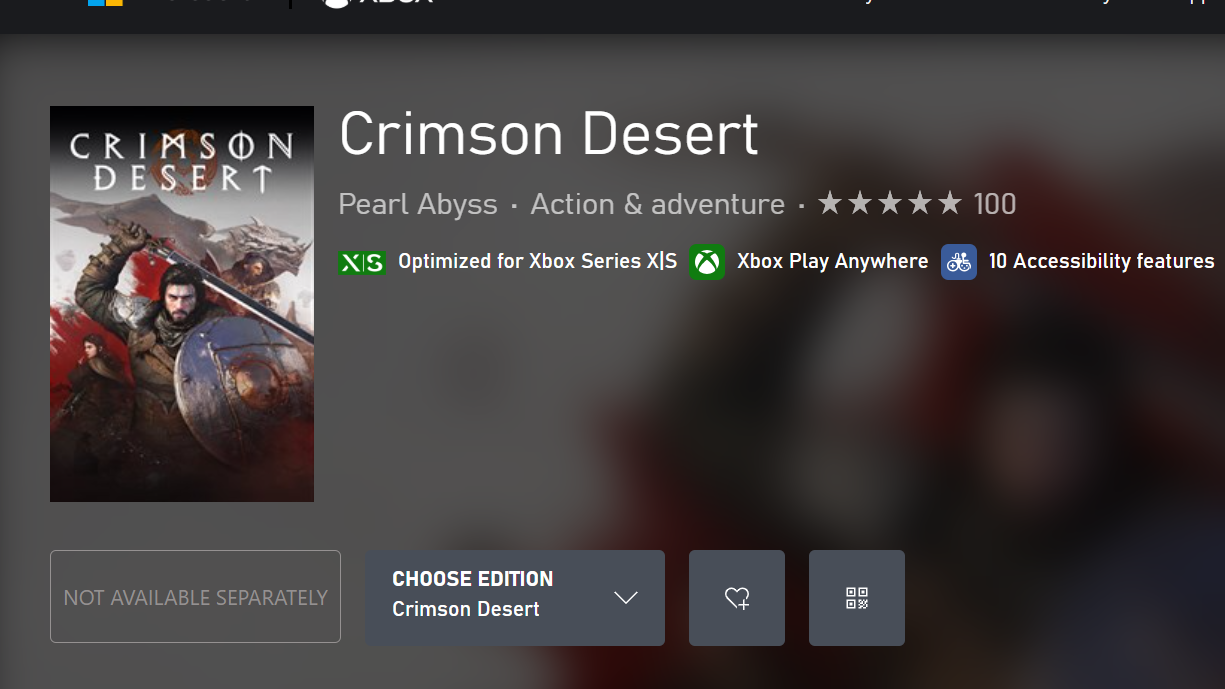Click the Microsoft logo in the header
Screen dimensions: 1225x689
(x=105, y=2)
